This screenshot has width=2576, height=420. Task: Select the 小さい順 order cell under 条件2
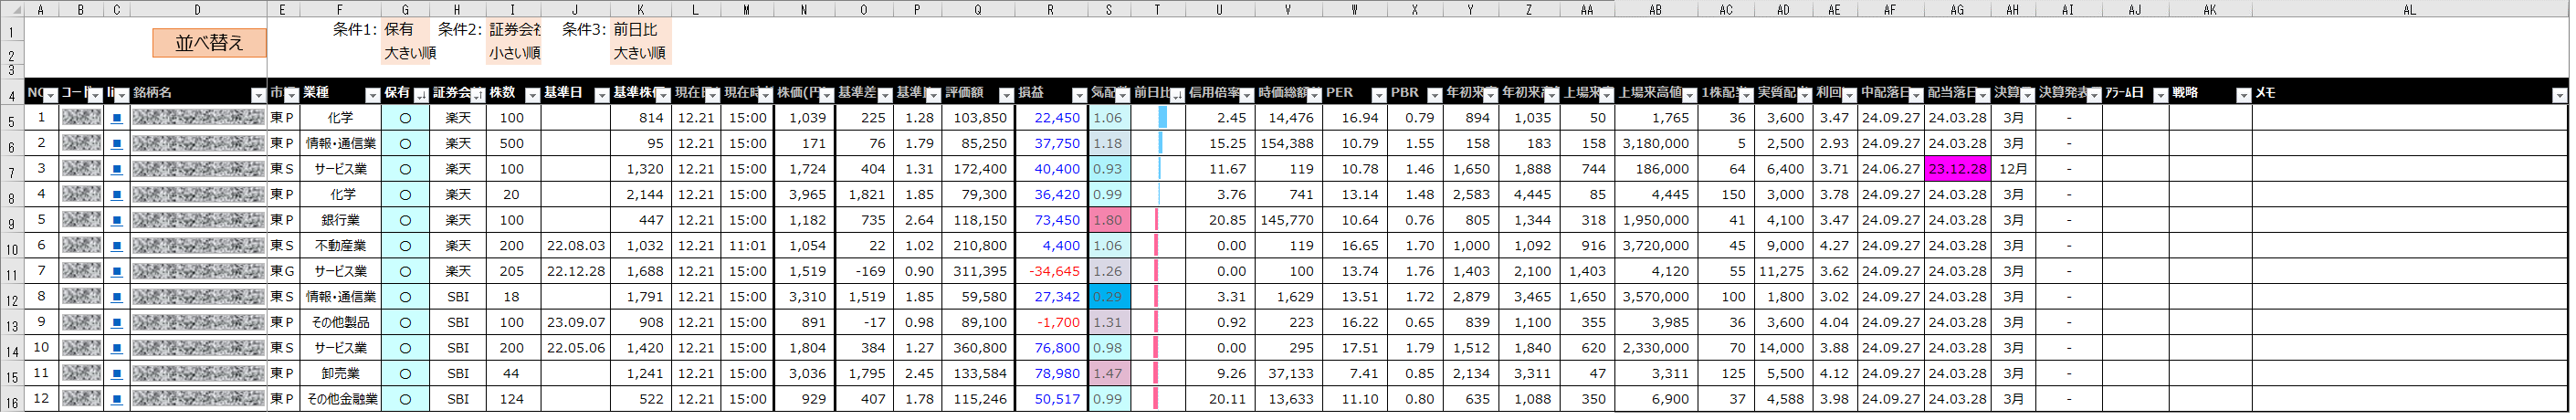point(514,53)
